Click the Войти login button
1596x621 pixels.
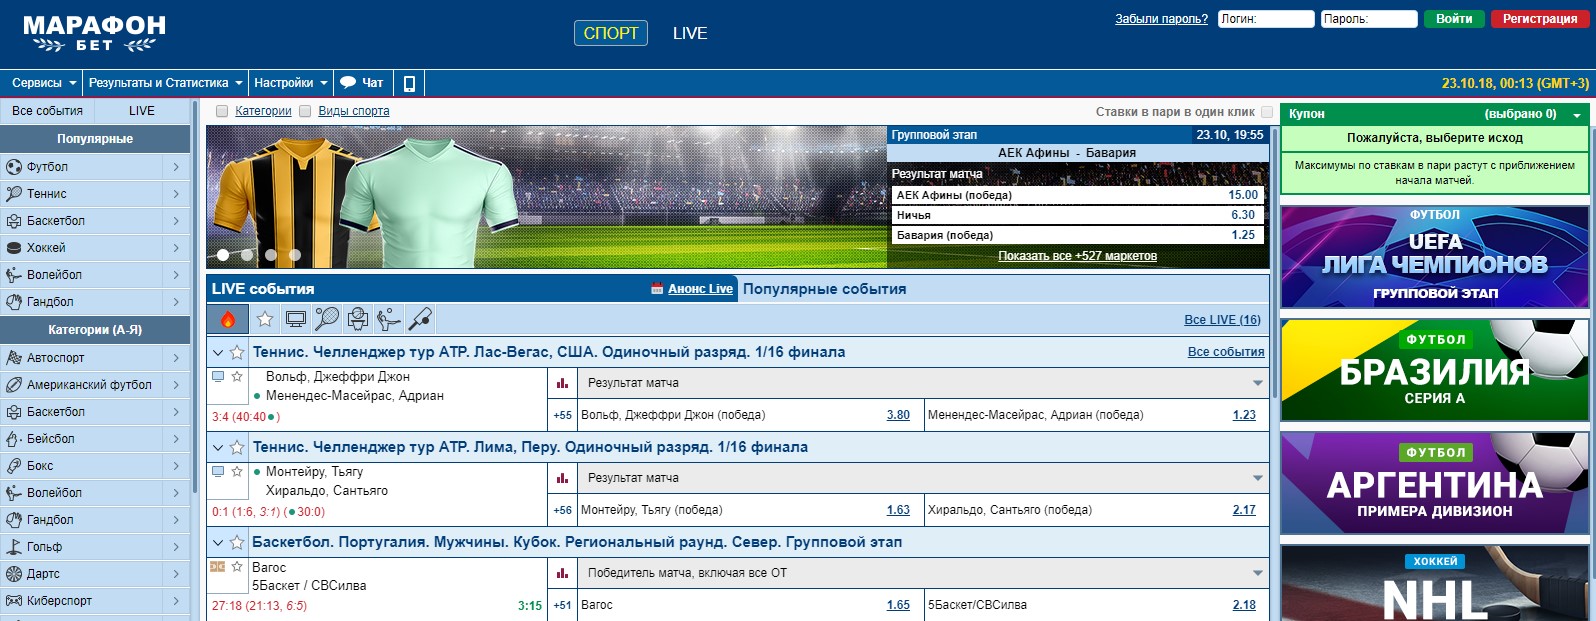click(x=1454, y=19)
